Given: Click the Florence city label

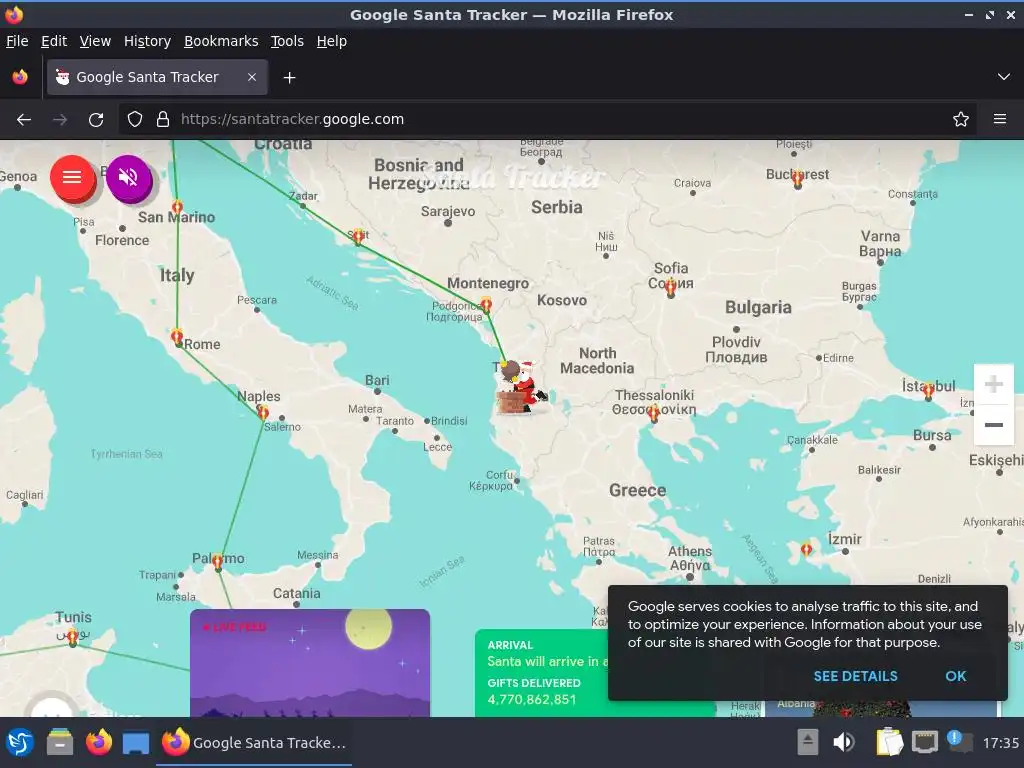Looking at the screenshot, I should coord(122,240).
